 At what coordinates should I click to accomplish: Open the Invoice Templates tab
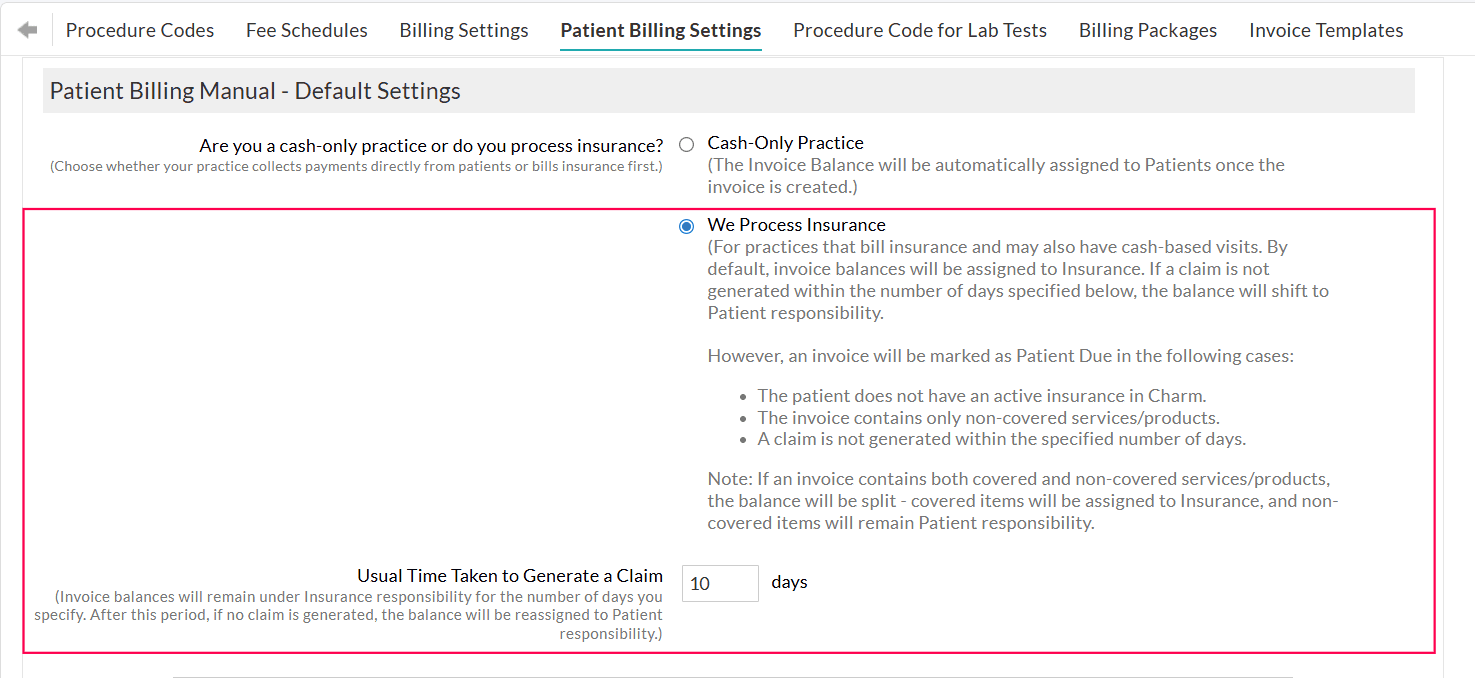click(1325, 30)
